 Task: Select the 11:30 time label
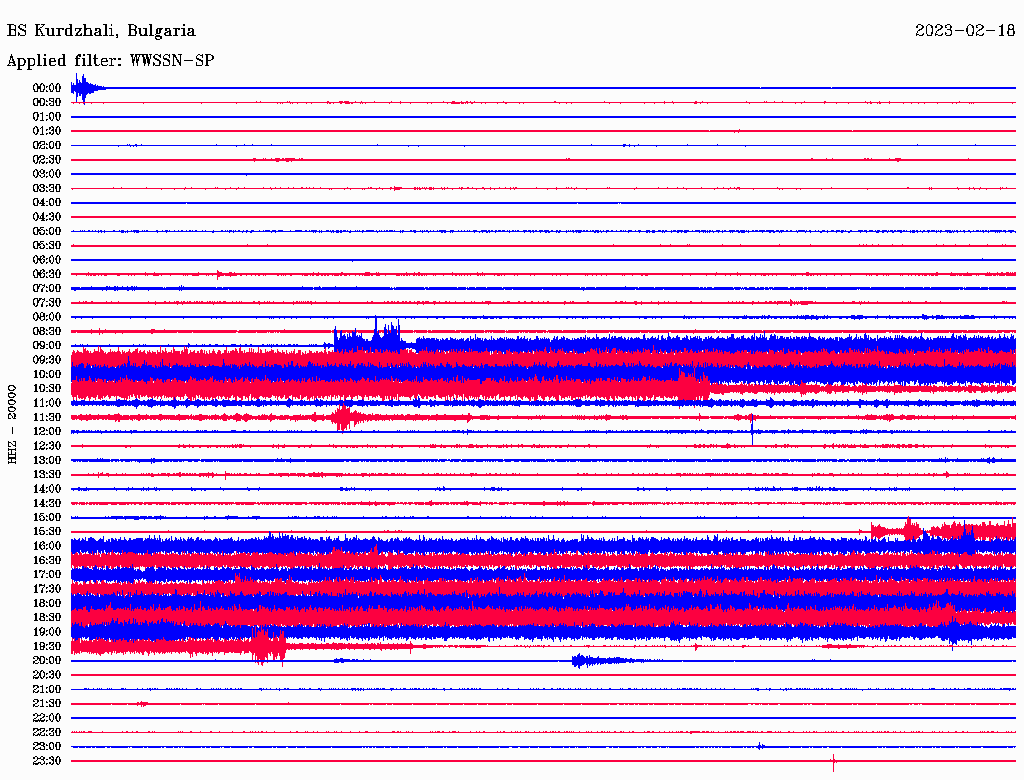click(x=47, y=417)
